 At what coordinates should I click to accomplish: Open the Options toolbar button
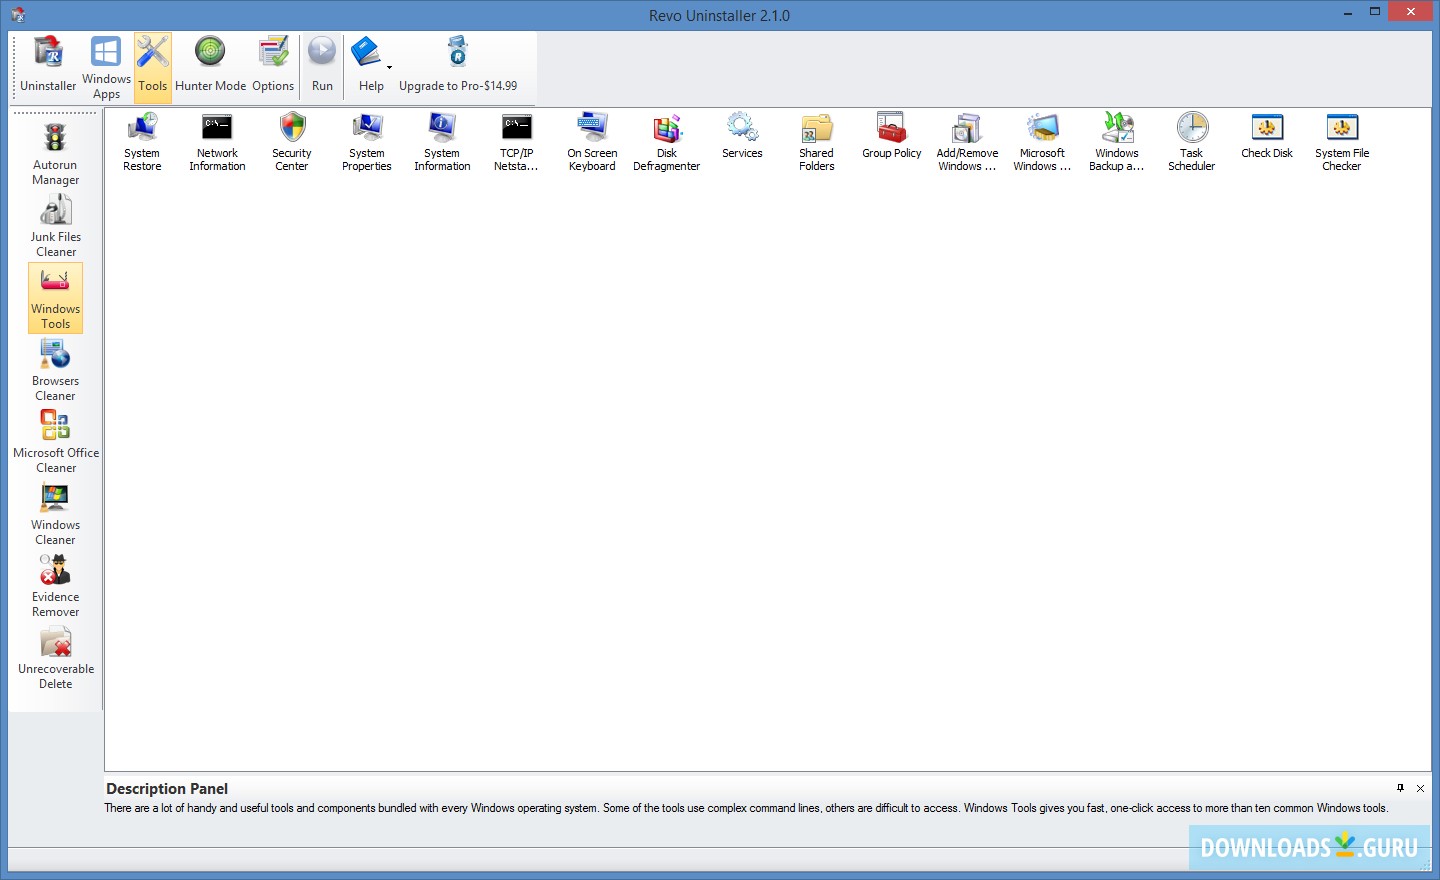(x=273, y=66)
